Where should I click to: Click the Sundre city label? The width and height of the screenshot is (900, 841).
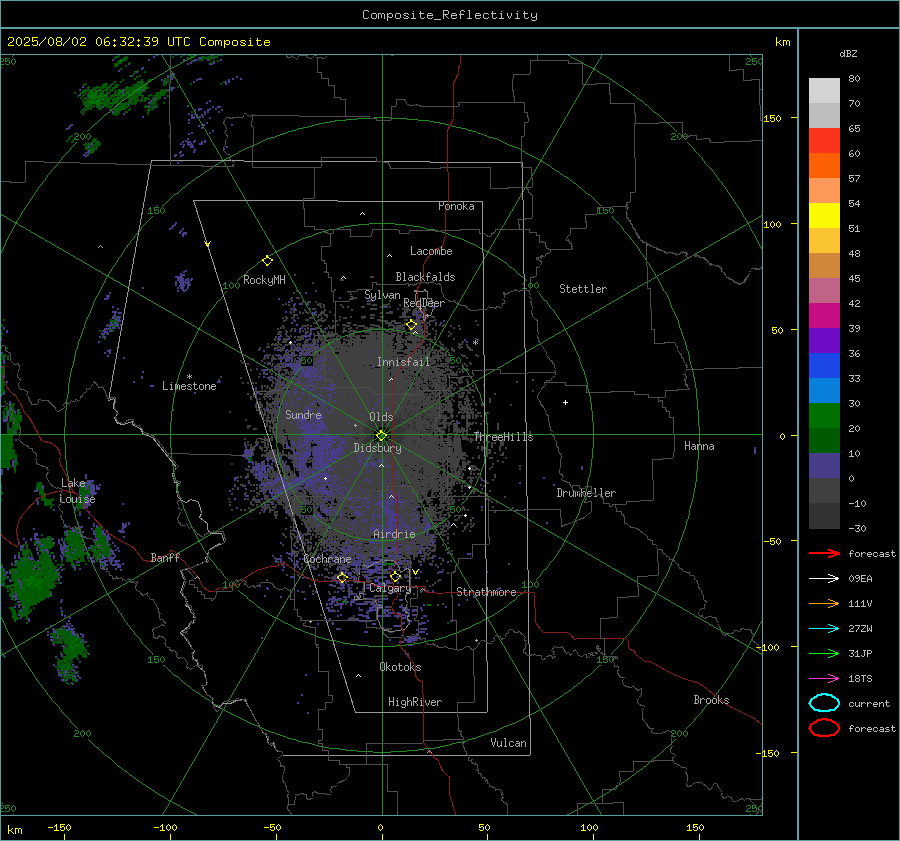tap(303, 415)
